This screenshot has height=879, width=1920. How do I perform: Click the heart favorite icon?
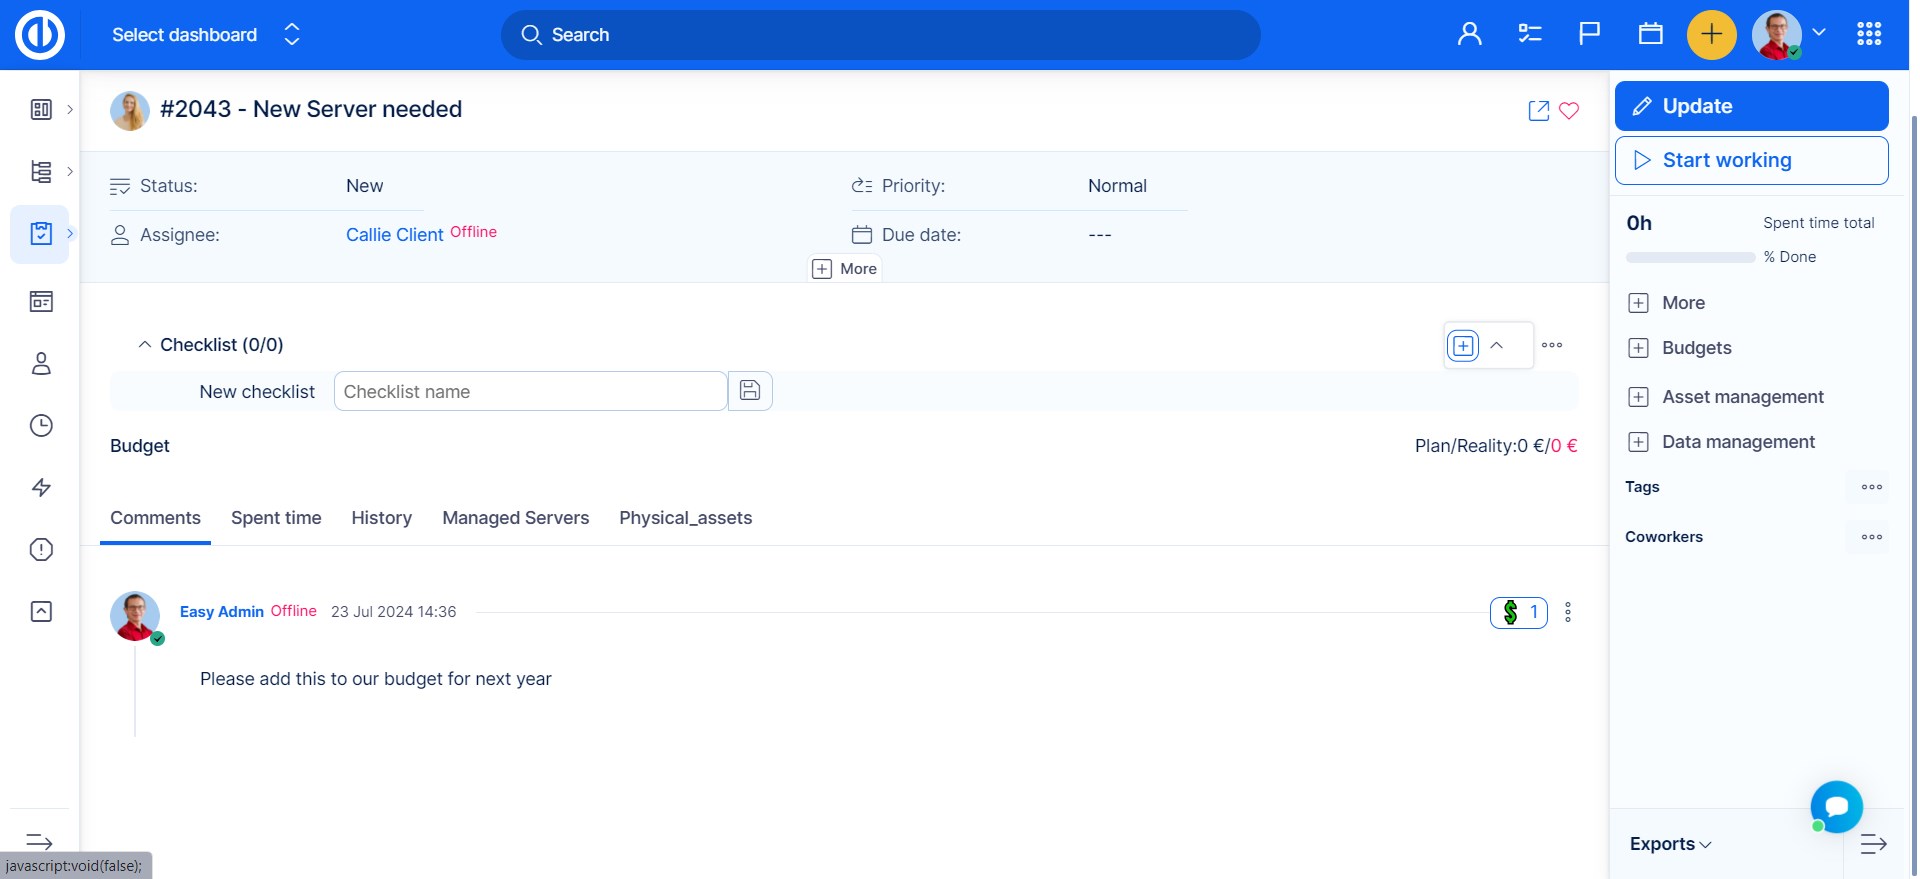(x=1569, y=111)
